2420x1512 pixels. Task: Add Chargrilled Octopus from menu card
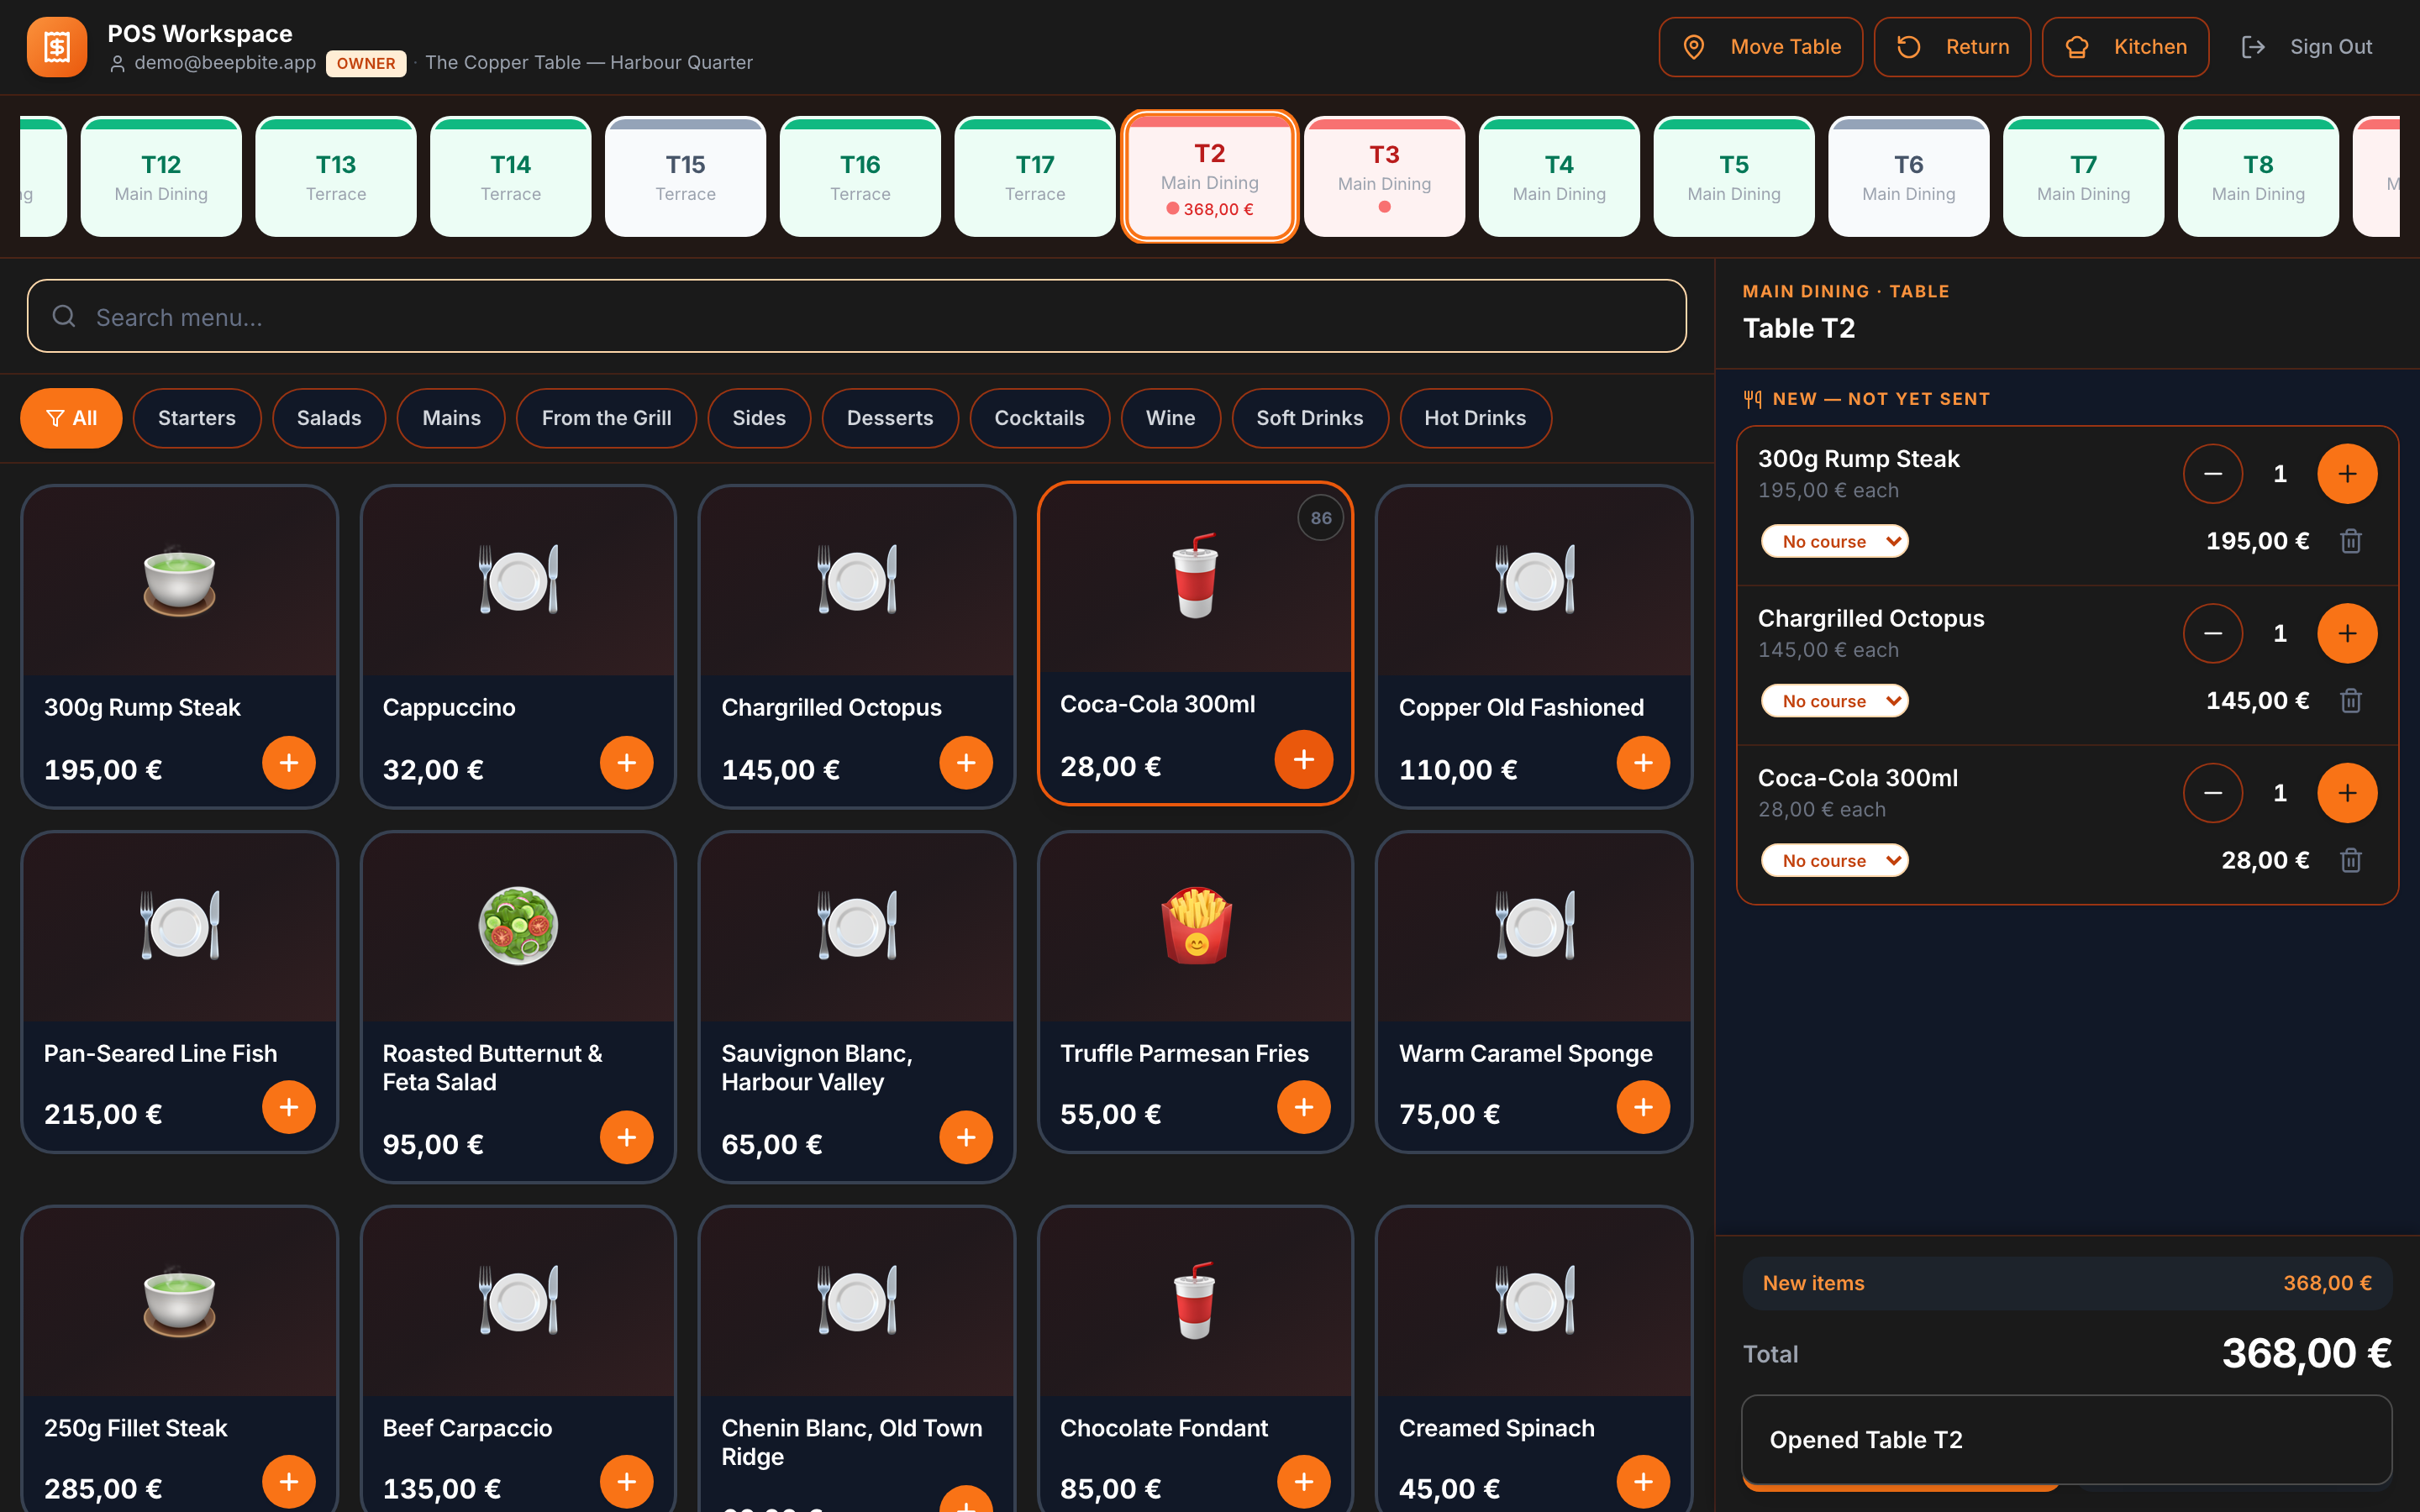966,763
